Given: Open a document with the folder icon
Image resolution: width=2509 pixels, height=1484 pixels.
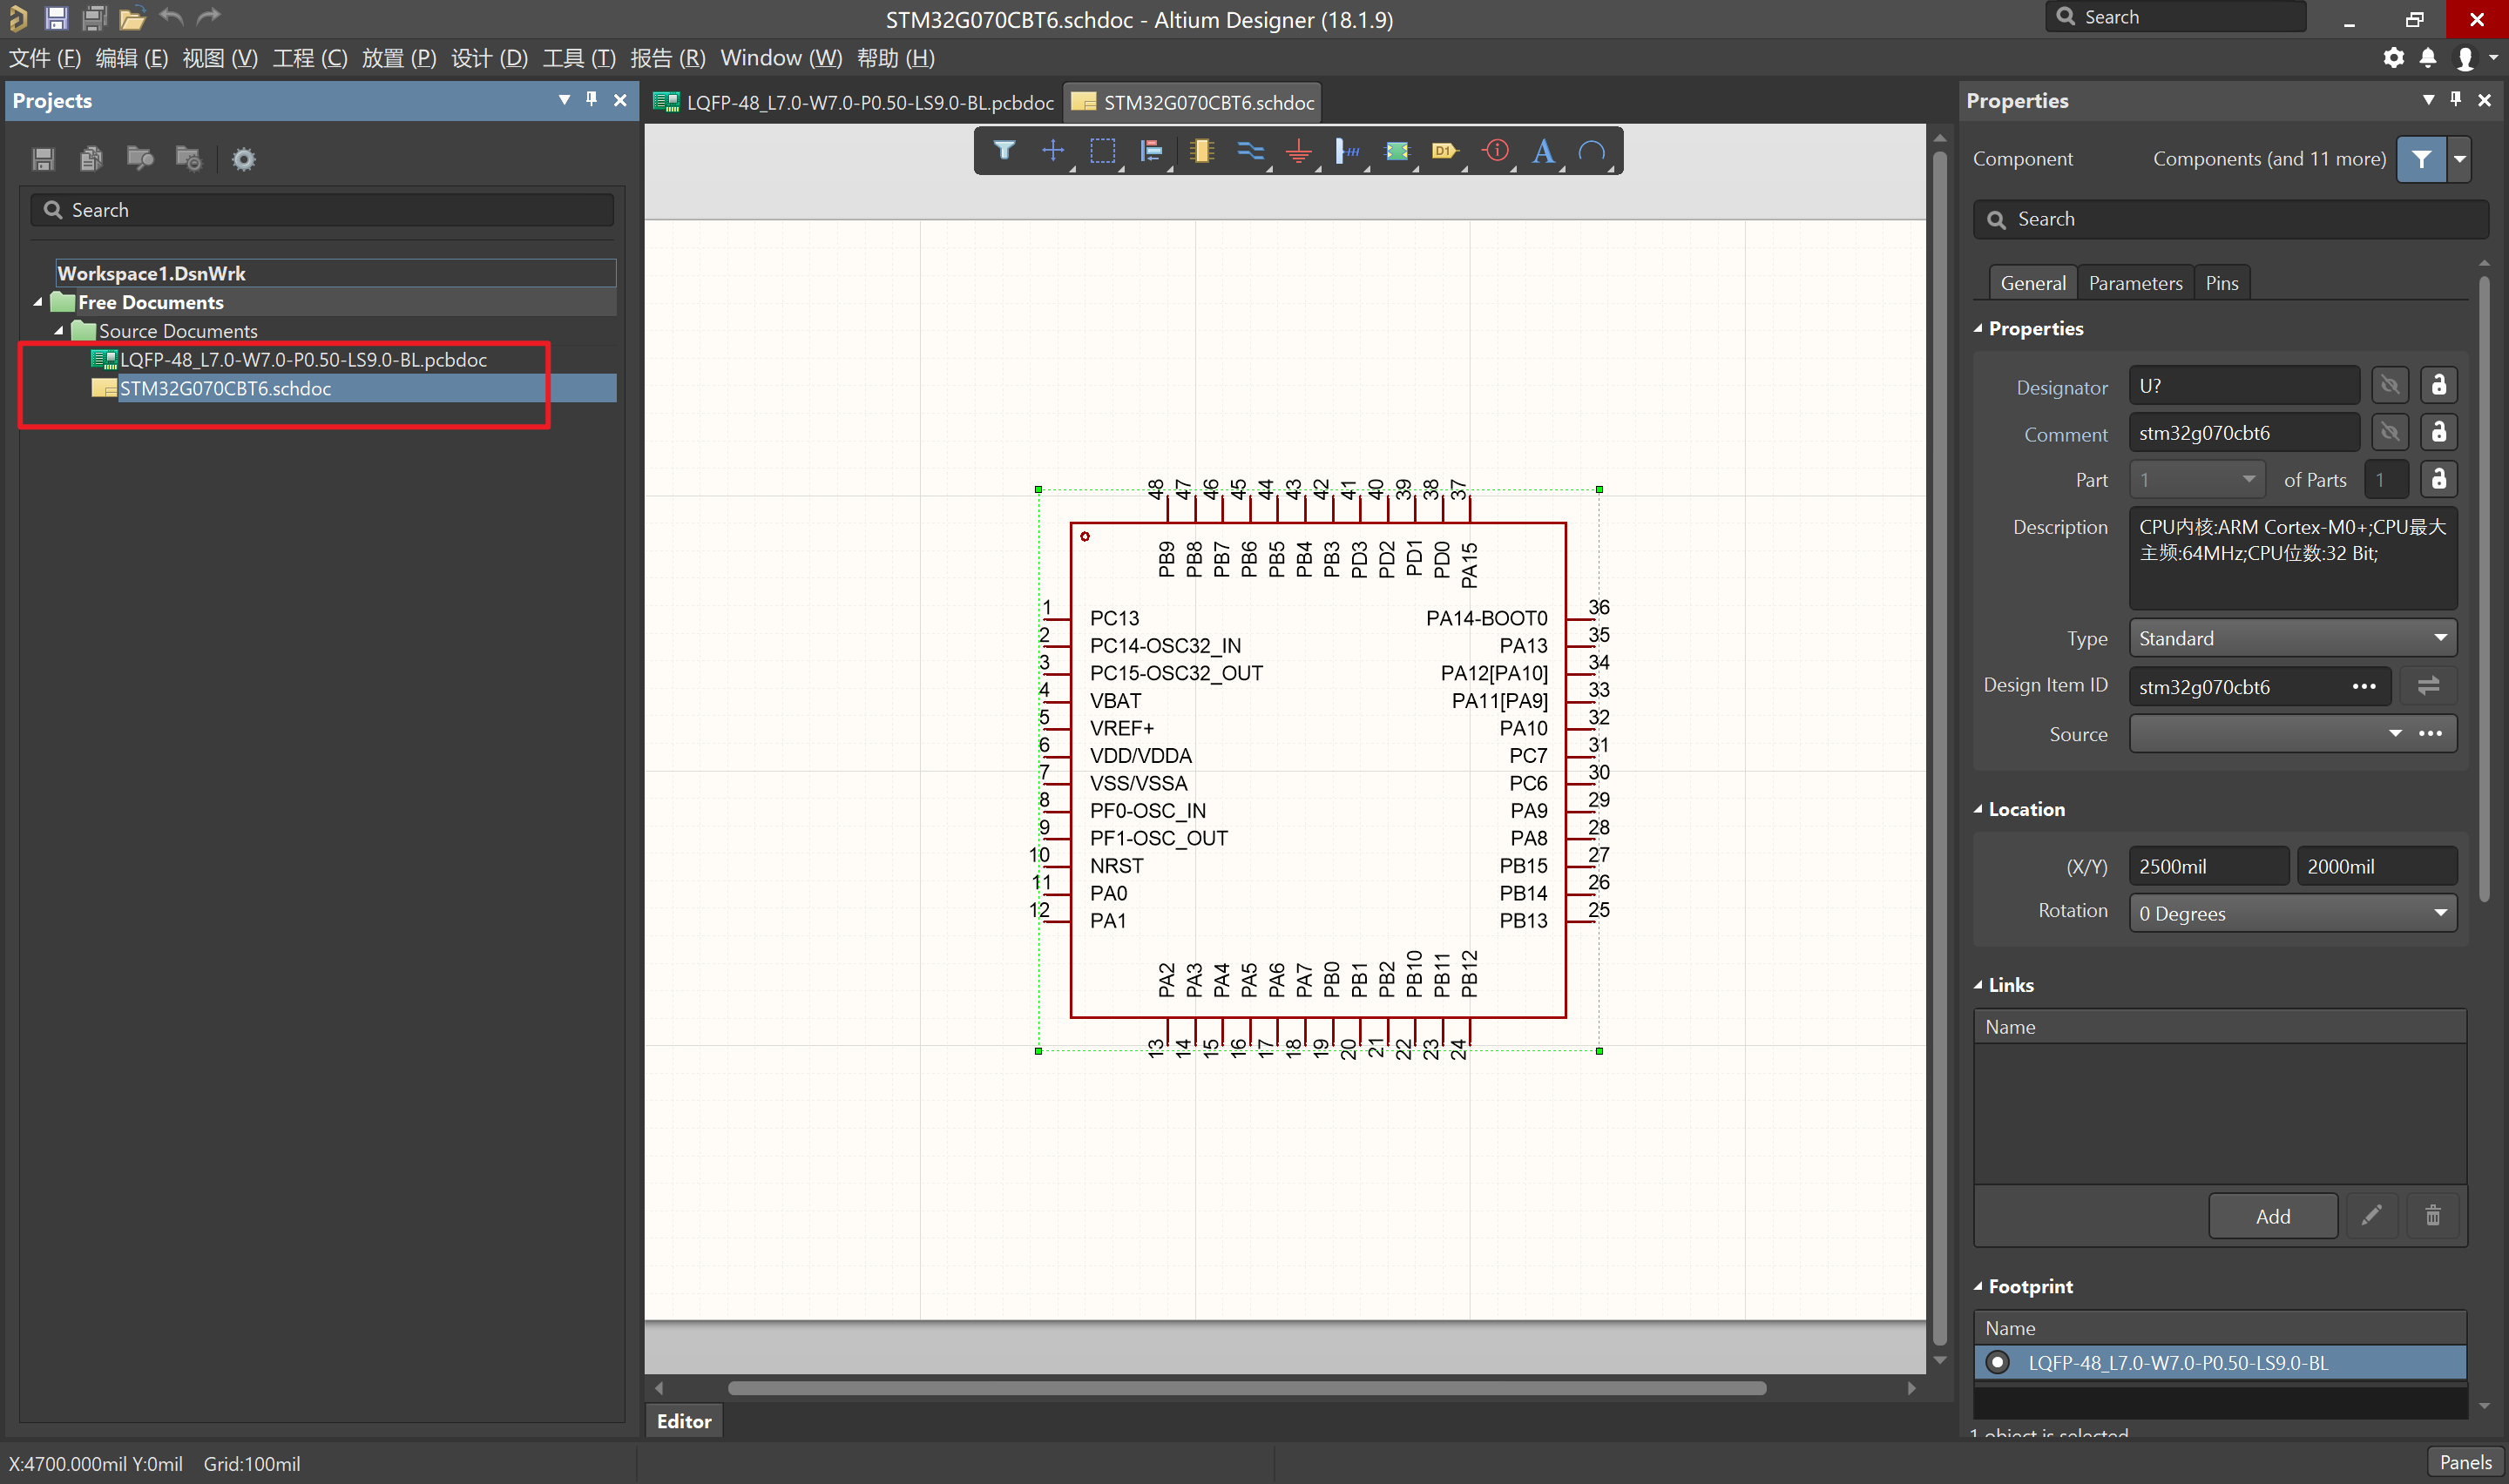Looking at the screenshot, I should 132,18.
